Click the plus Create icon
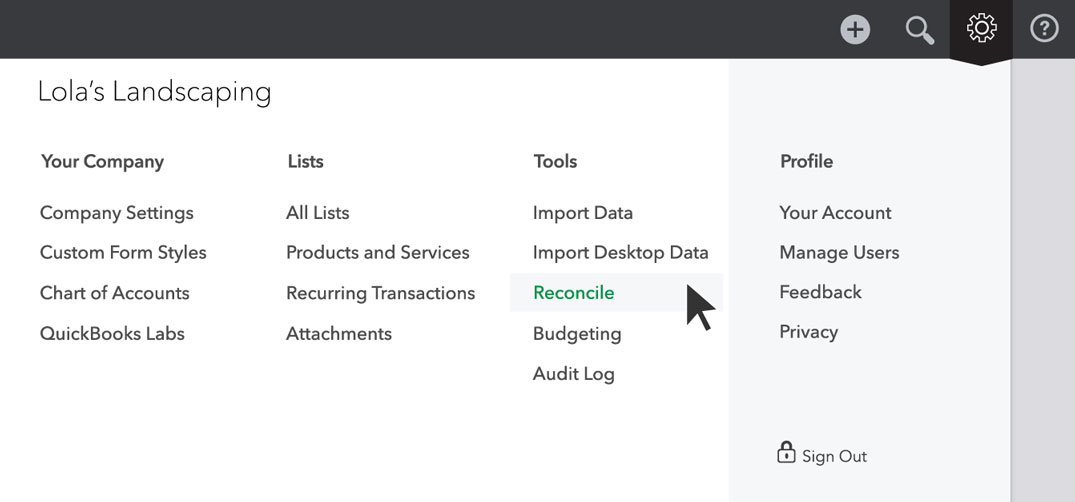Image resolution: width=1075 pixels, height=502 pixels. (x=855, y=30)
